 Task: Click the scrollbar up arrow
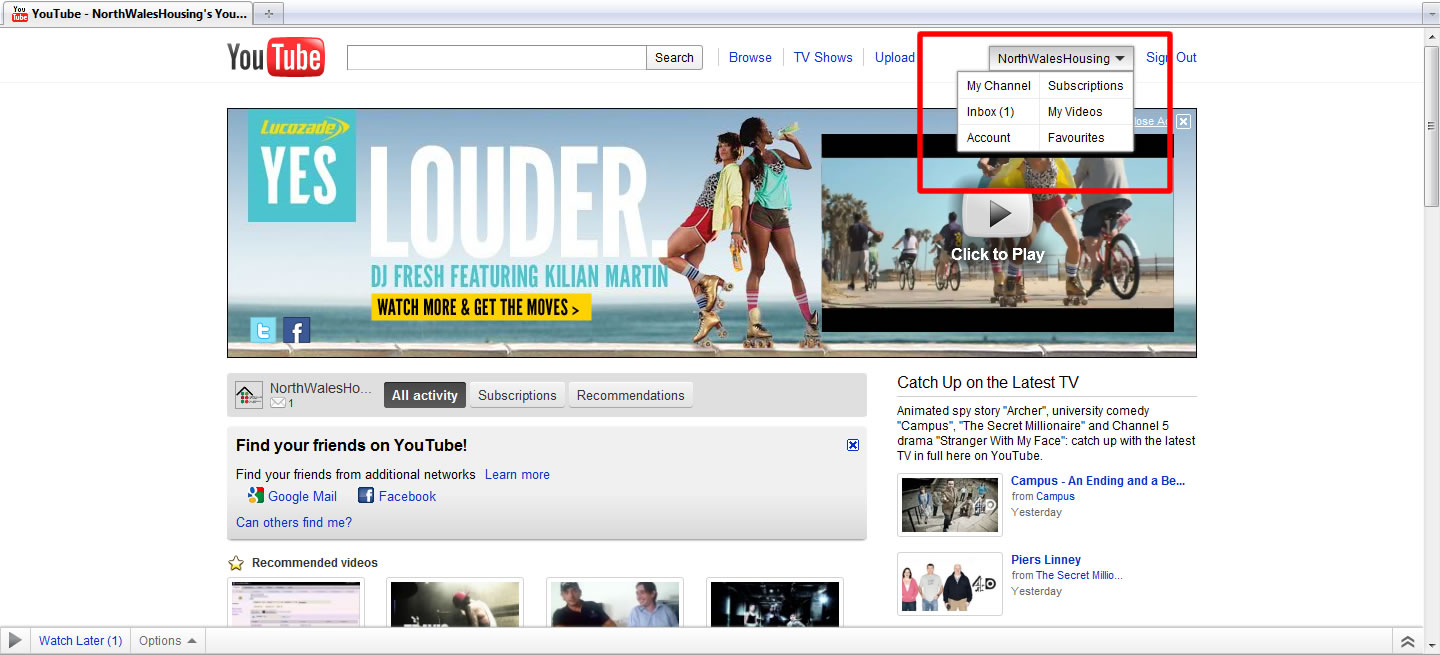(1431, 36)
